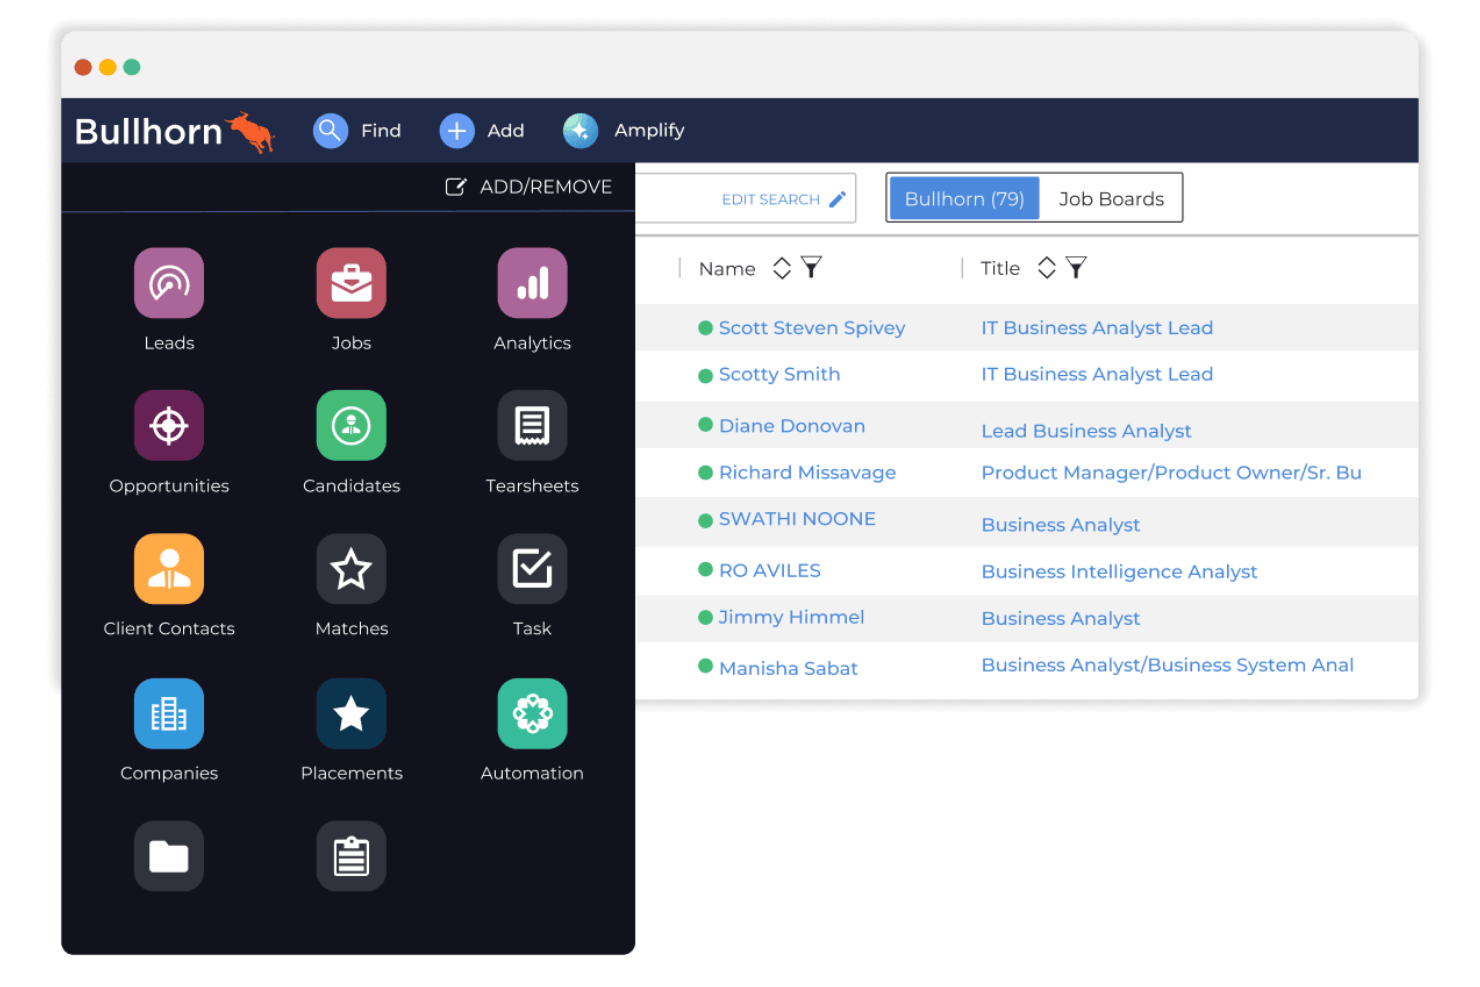Open the Companies building icon
The image size is (1480, 987).
[x=169, y=714]
